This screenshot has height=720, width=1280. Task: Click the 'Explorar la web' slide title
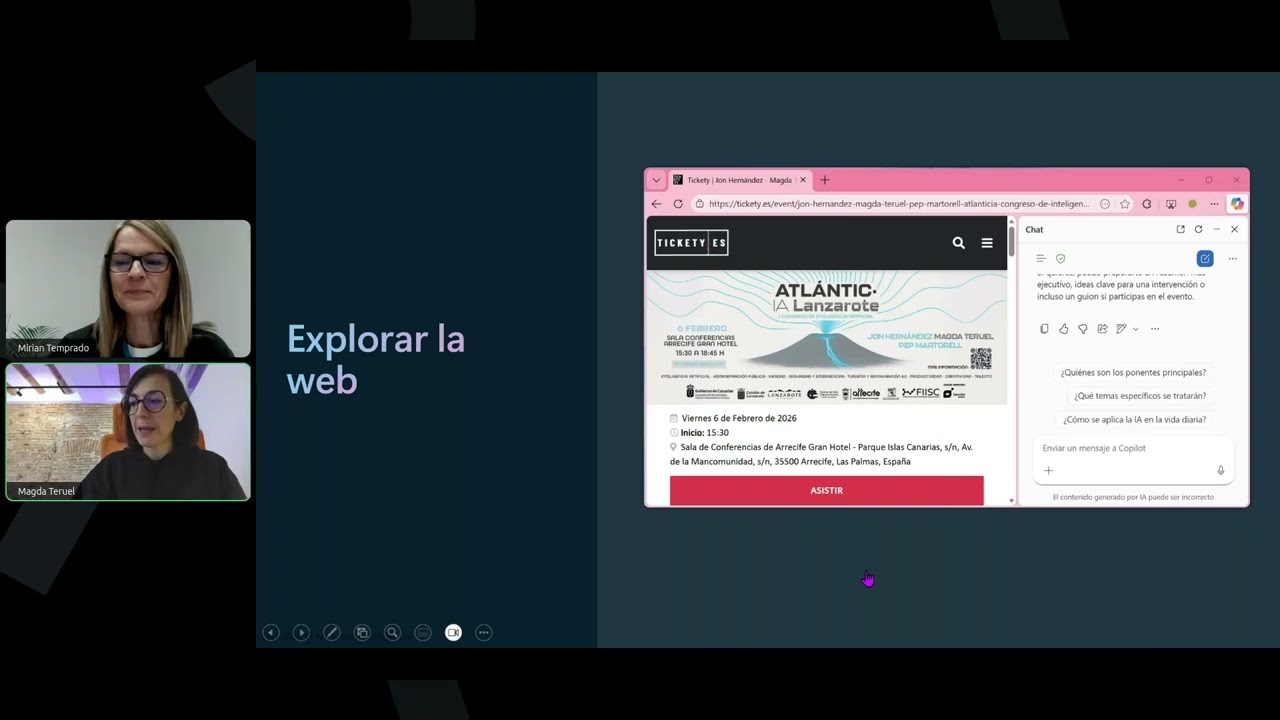coord(376,359)
